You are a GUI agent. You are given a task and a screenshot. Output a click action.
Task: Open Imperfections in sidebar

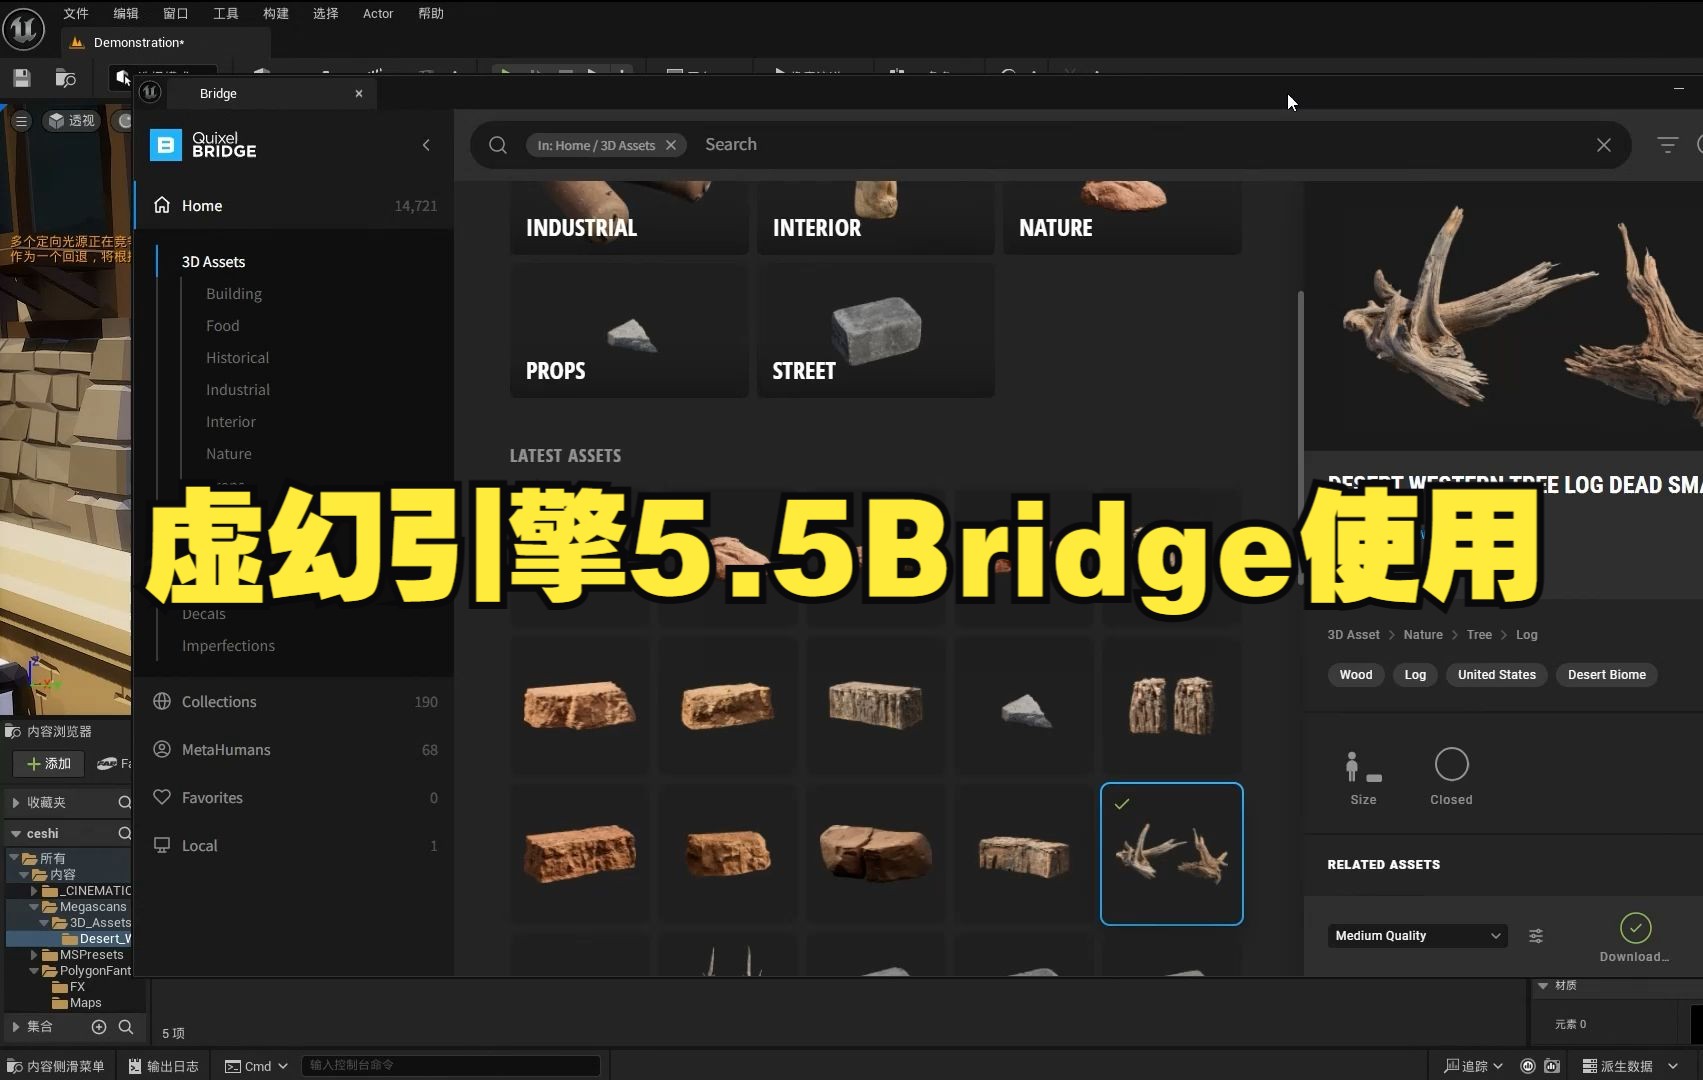(x=228, y=645)
